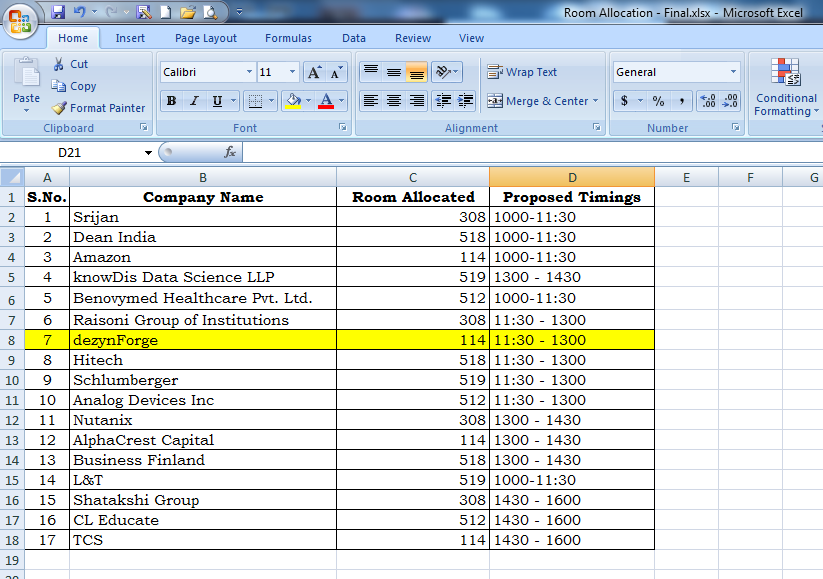Open the Data tab
The height and width of the screenshot is (579, 823).
(354, 38)
